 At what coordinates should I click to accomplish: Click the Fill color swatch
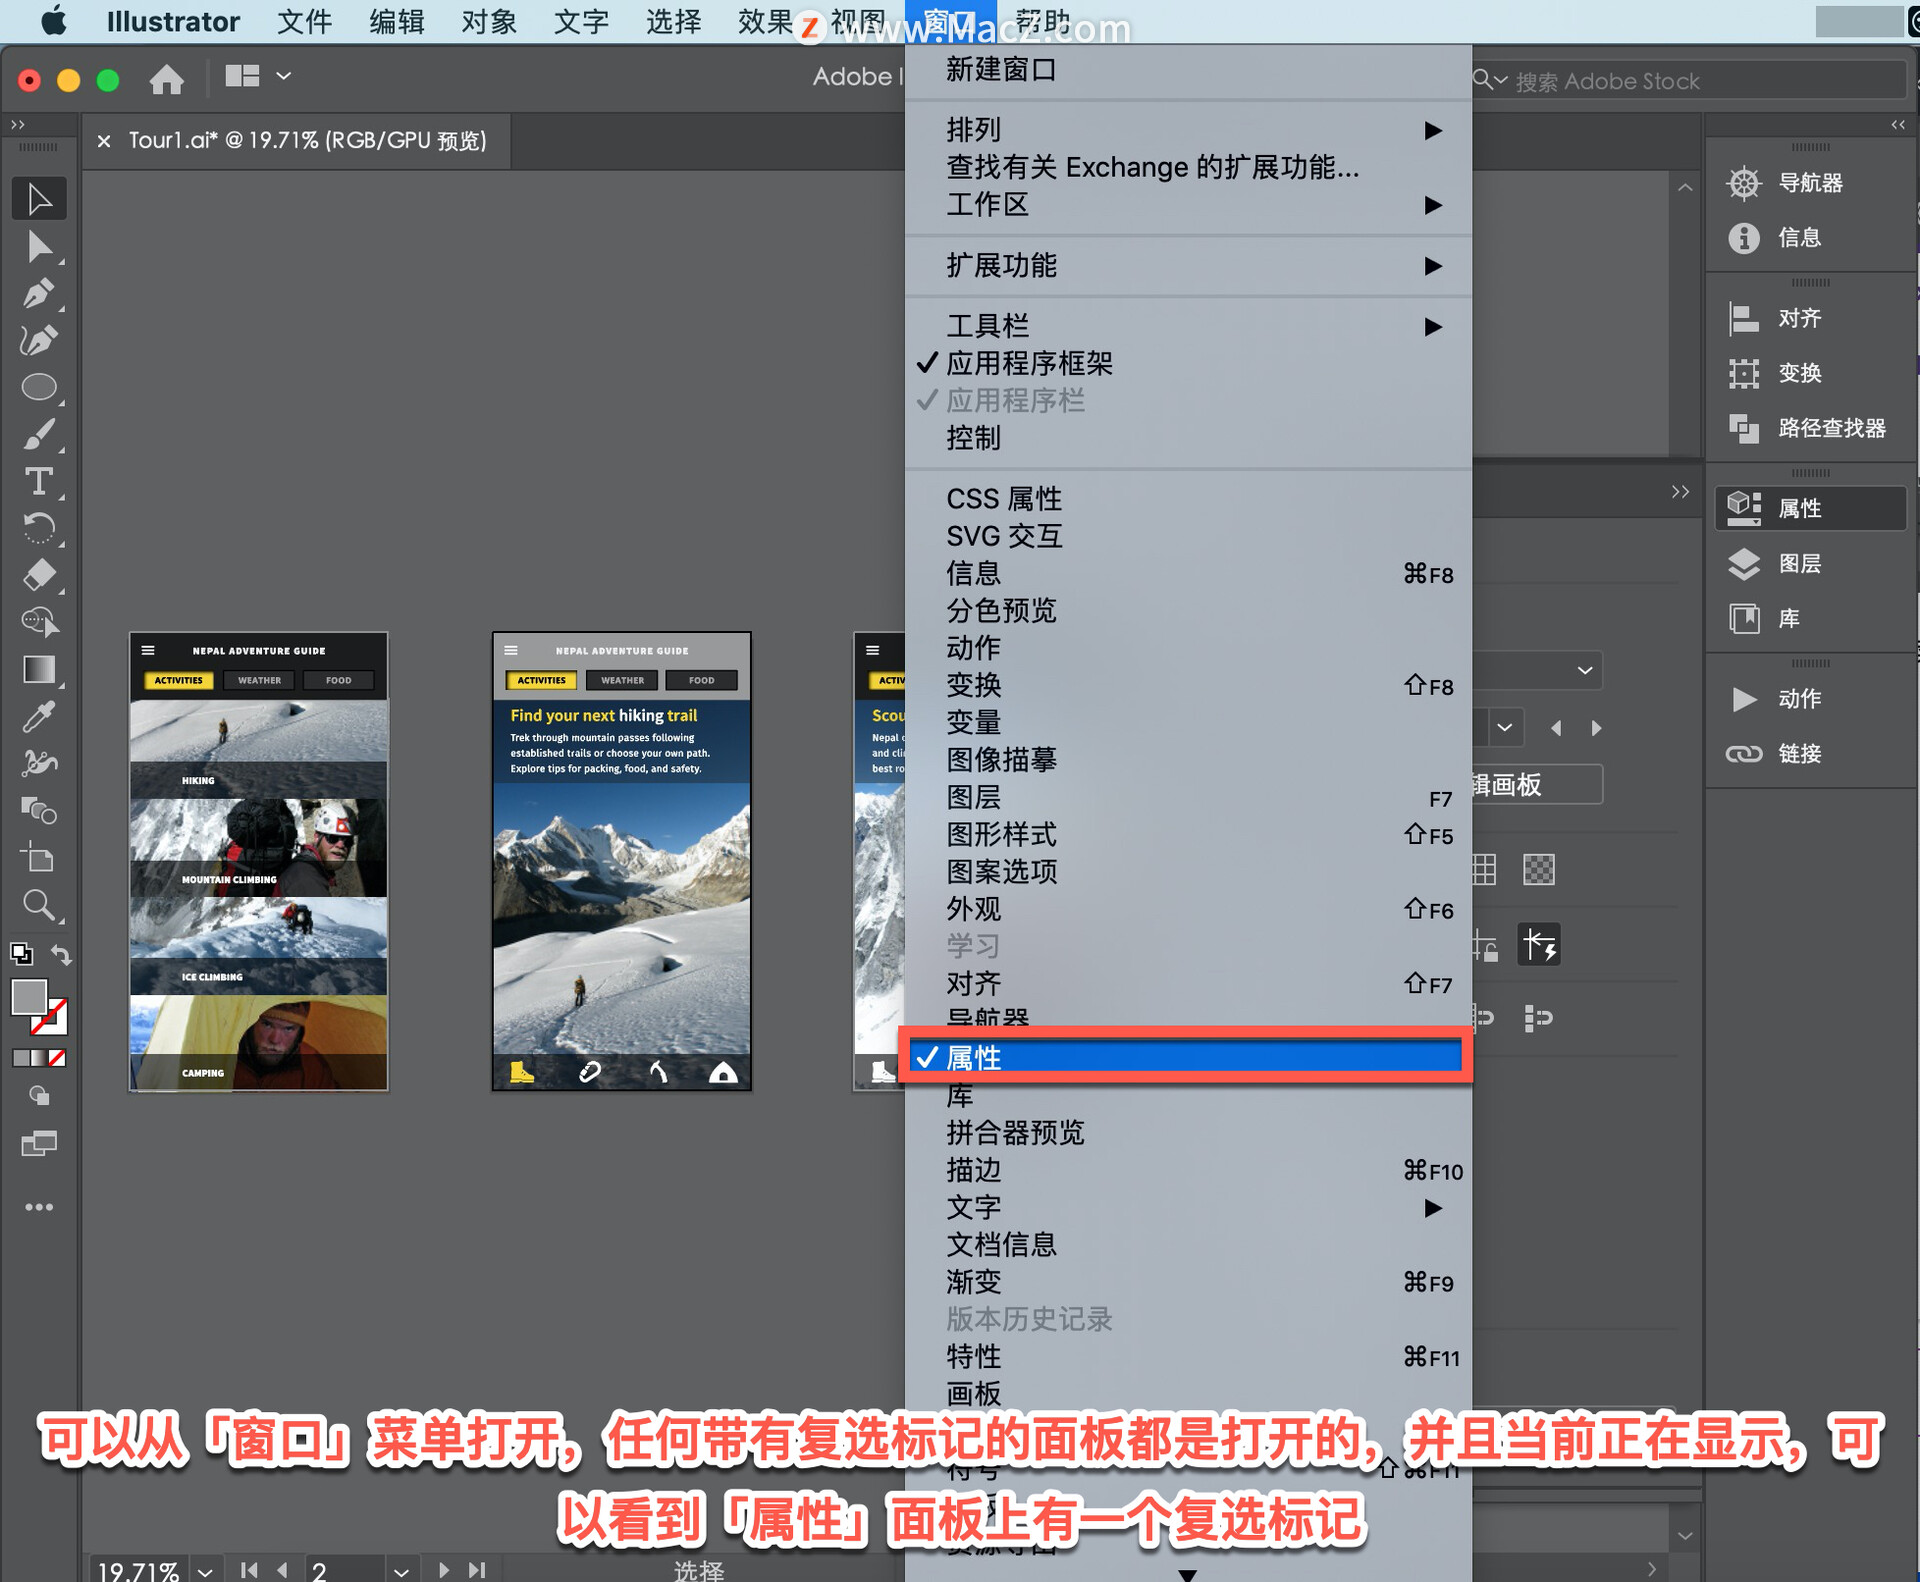pyautogui.click(x=29, y=996)
